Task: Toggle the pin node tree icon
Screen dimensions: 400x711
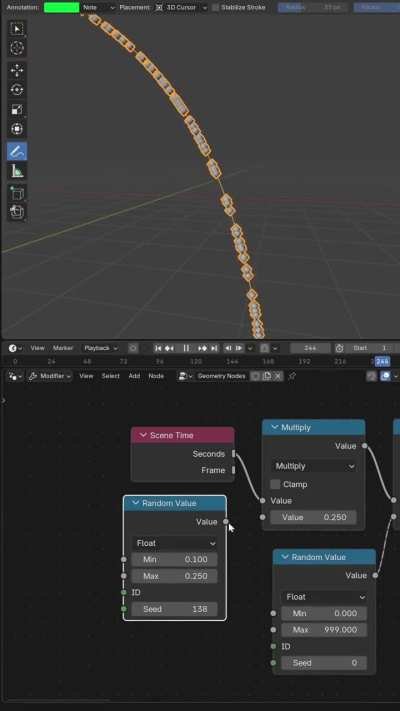Action: (293, 376)
